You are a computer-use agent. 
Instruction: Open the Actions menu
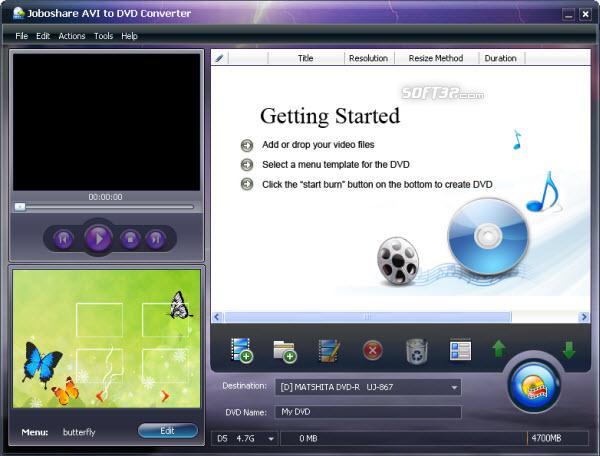72,36
